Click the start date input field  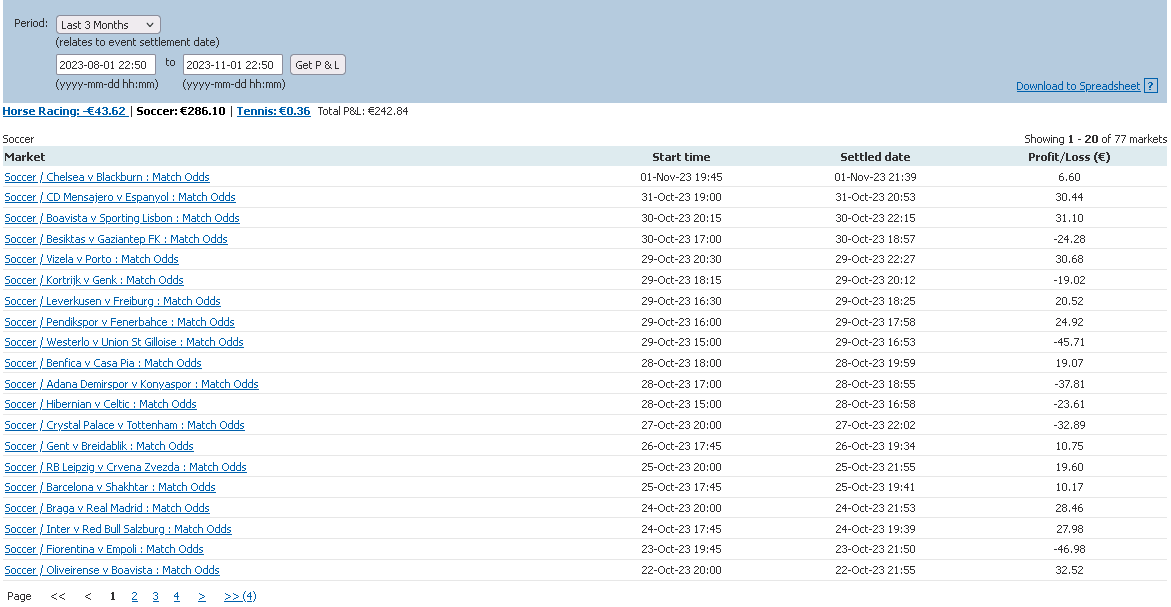click(x=105, y=65)
